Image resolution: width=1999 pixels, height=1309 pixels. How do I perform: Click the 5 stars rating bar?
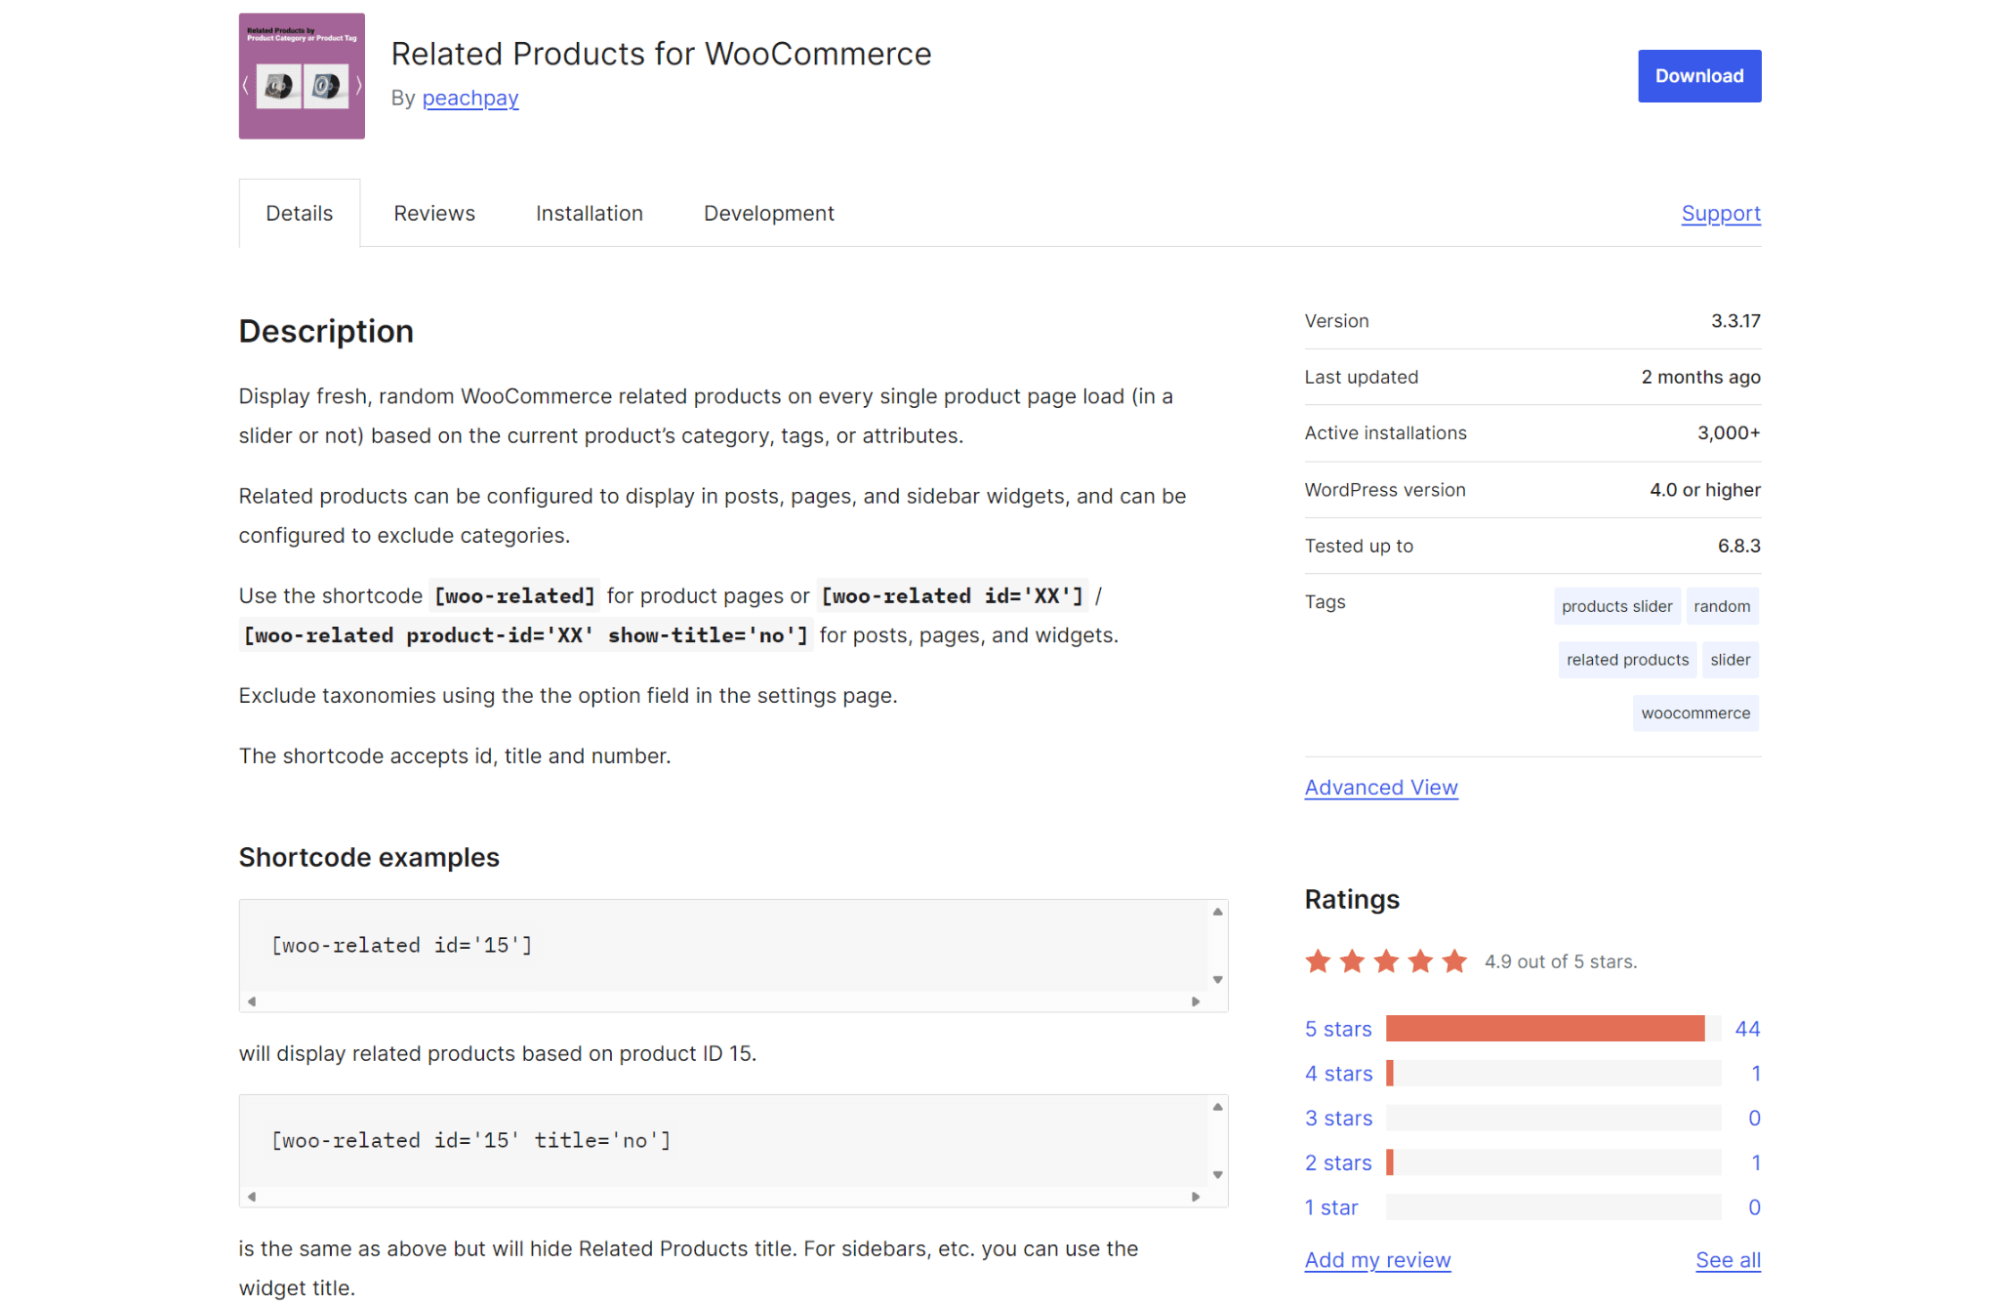point(1550,1028)
